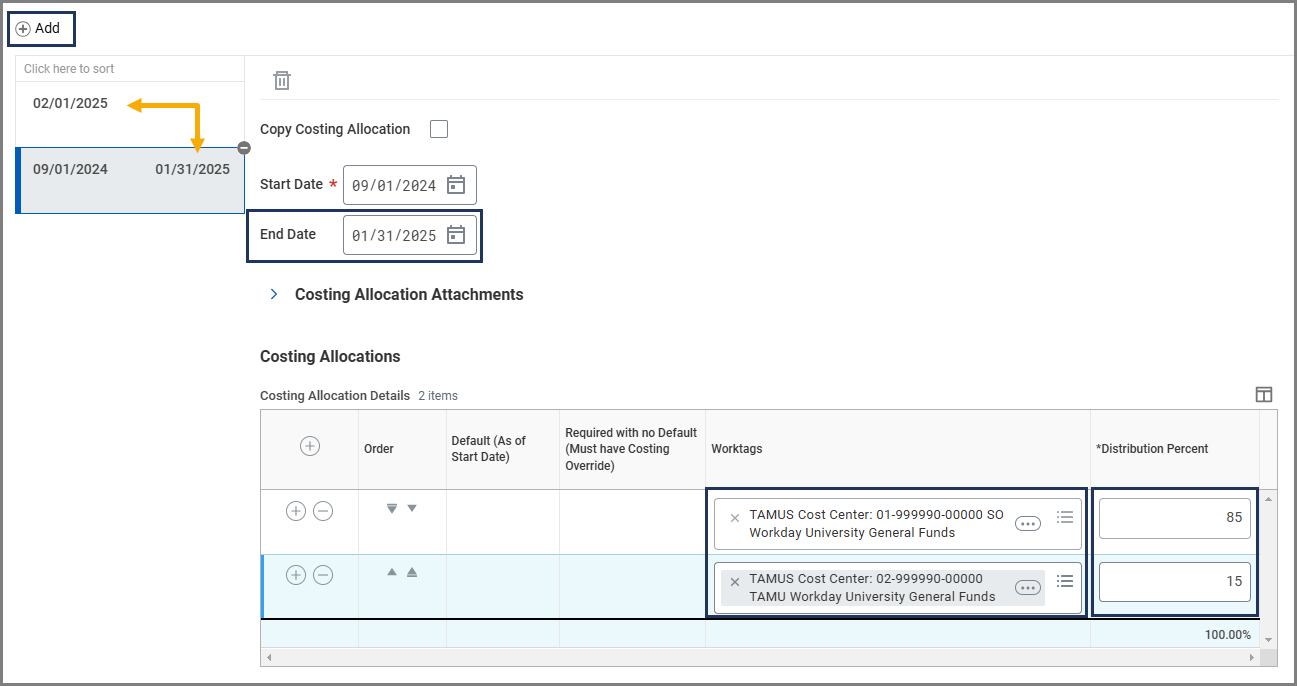
Task: Move second row to top of order
Action: pos(411,572)
